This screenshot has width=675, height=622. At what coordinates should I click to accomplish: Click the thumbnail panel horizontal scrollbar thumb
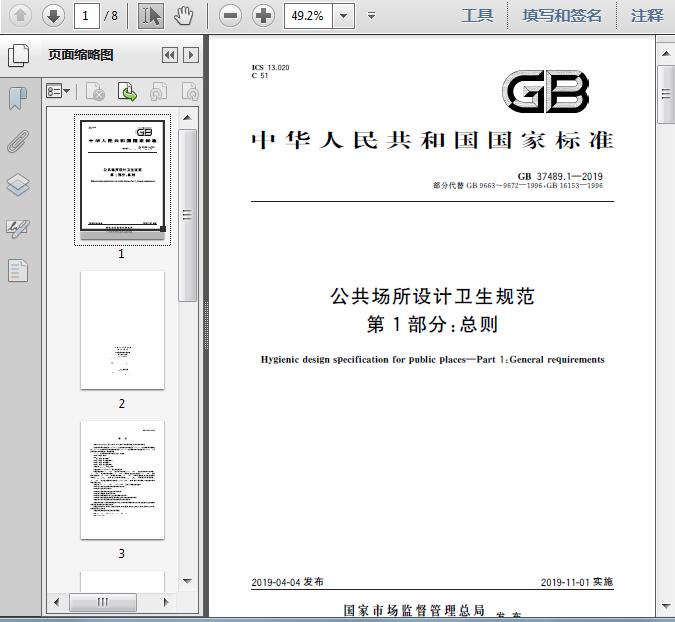pyautogui.click(x=103, y=602)
